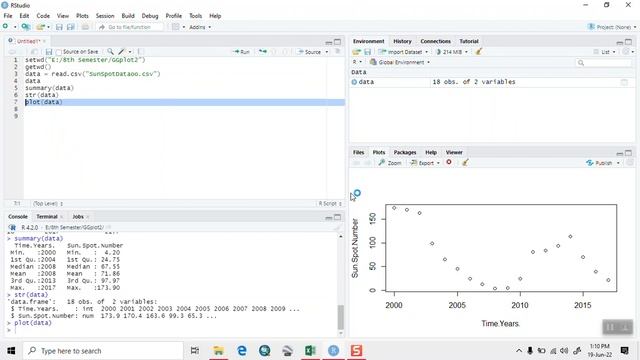This screenshot has width=640, height=360.
Task: Switch to the History tab
Action: [402, 41]
